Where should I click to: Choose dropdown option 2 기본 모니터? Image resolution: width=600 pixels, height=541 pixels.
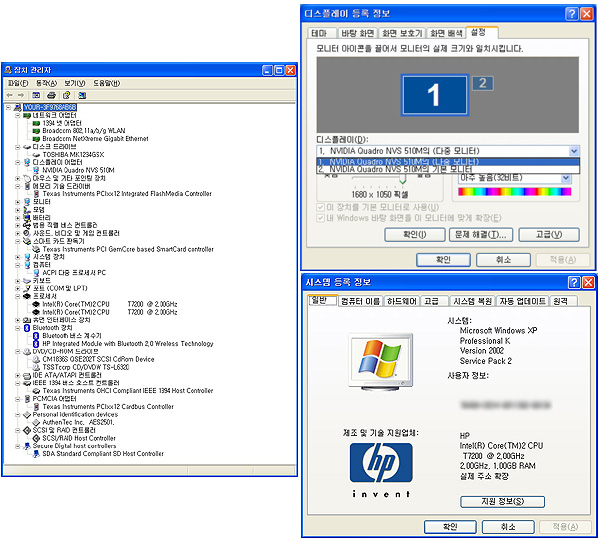click(448, 169)
